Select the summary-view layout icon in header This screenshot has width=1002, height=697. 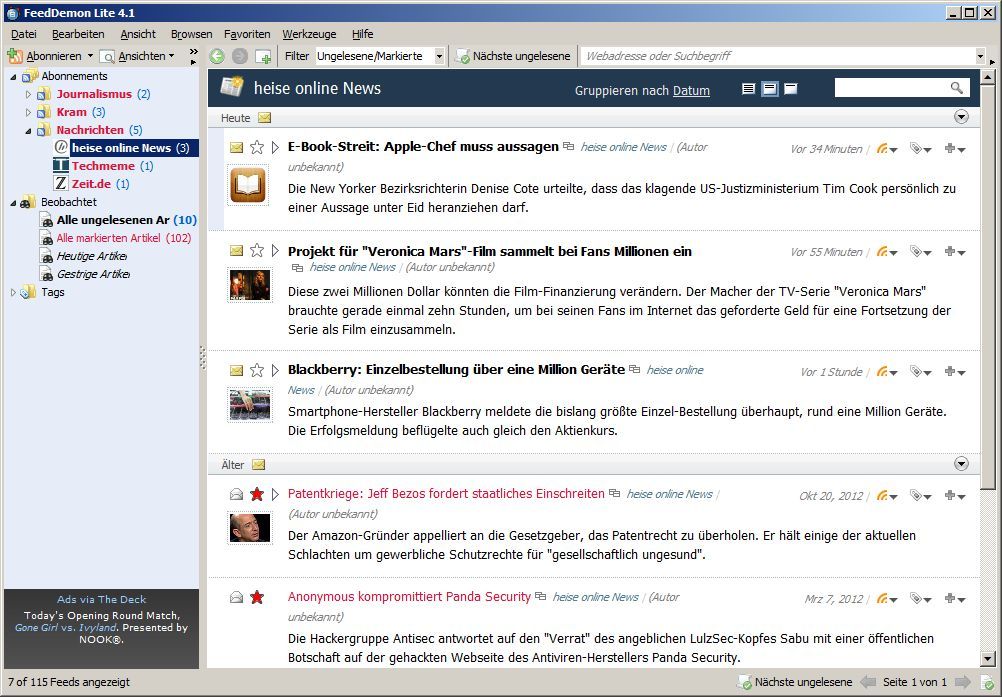[x=770, y=89]
